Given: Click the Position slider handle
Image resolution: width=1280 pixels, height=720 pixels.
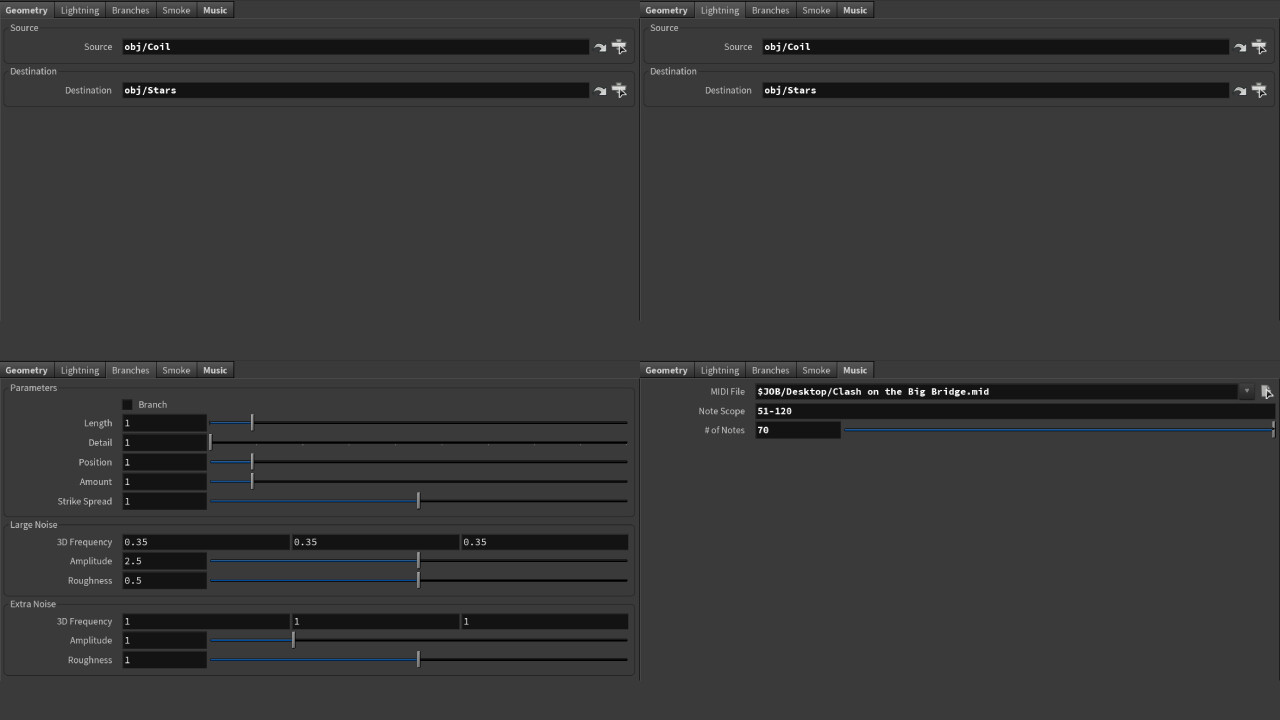Looking at the screenshot, I should (252, 462).
